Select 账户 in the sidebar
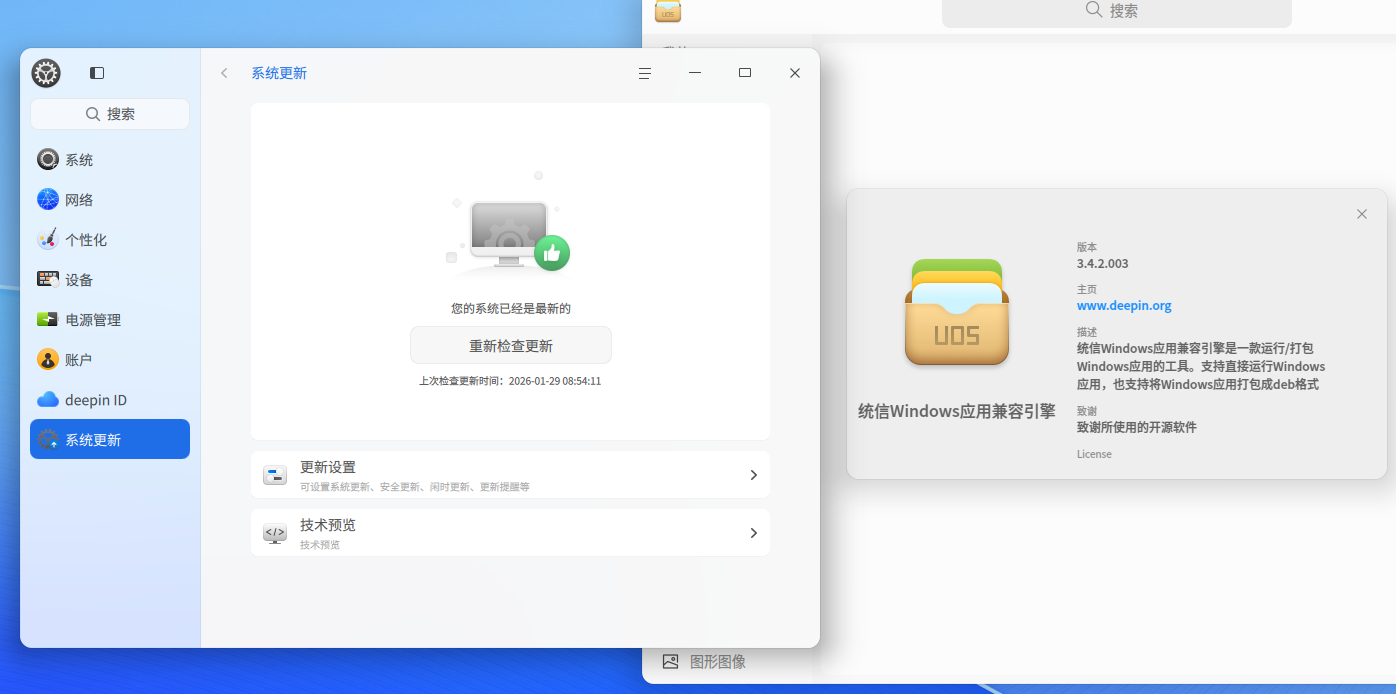Image resolution: width=1396 pixels, height=694 pixels. [110, 359]
